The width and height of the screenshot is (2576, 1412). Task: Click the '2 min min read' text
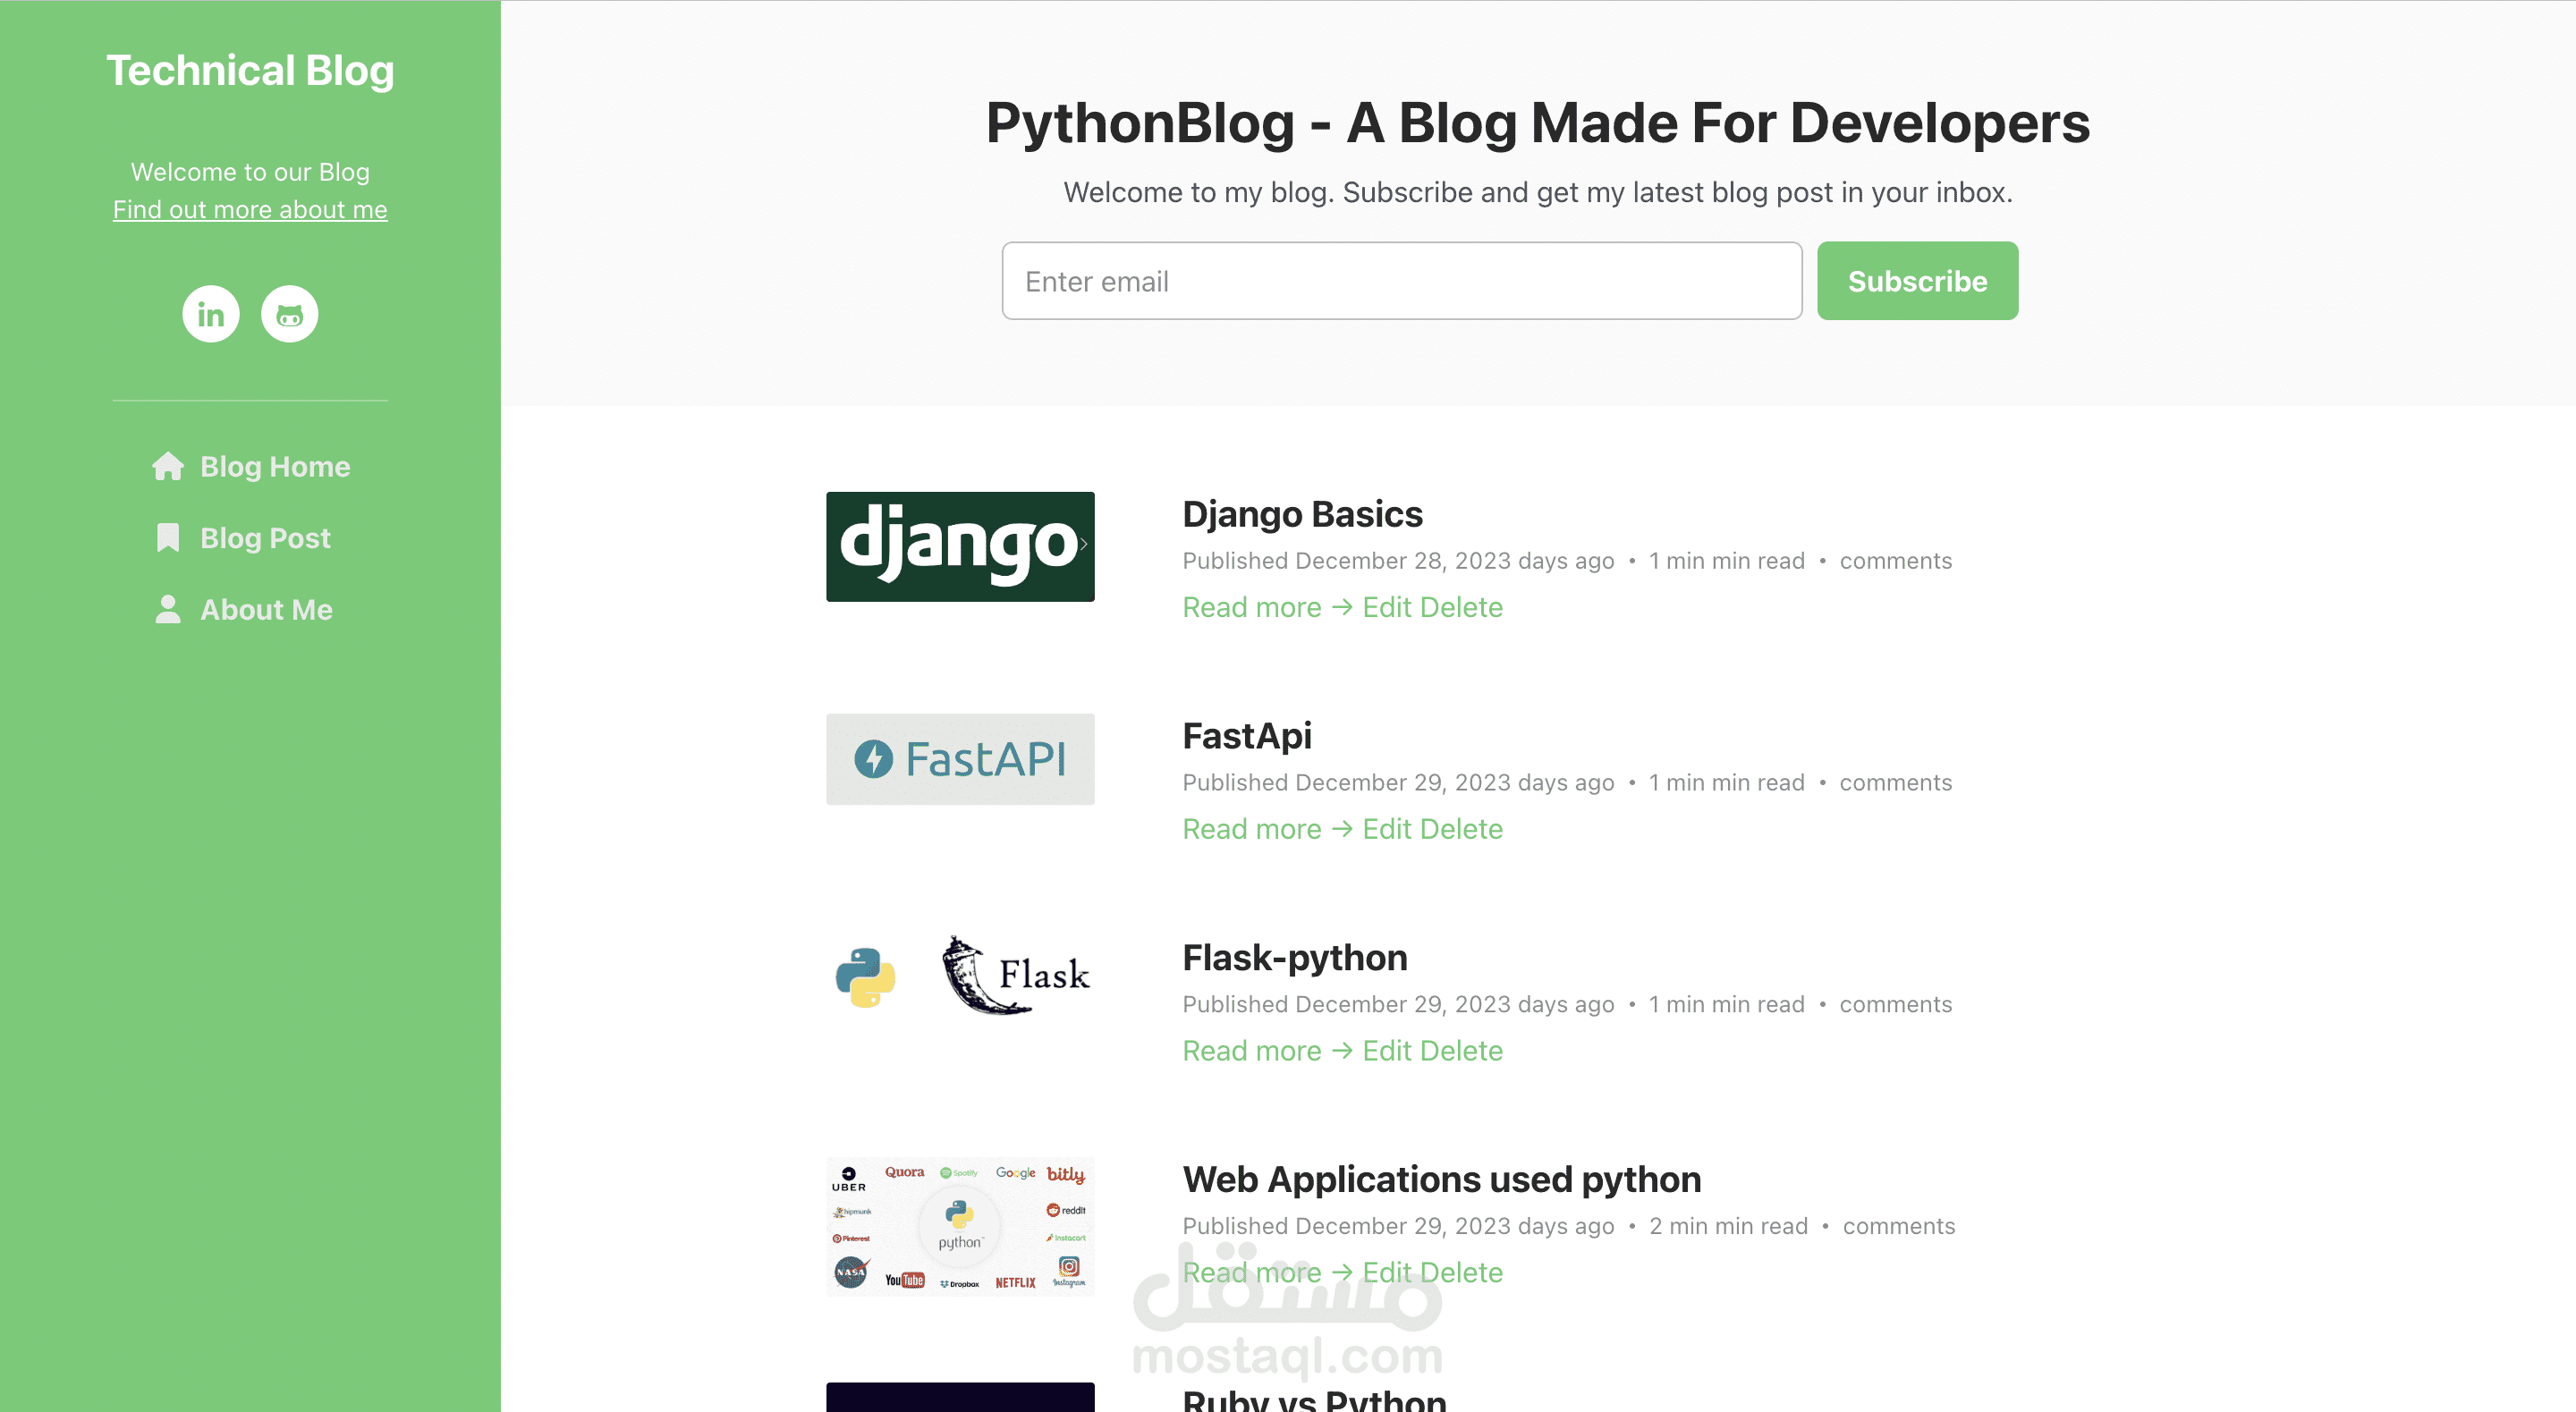(x=1728, y=1227)
